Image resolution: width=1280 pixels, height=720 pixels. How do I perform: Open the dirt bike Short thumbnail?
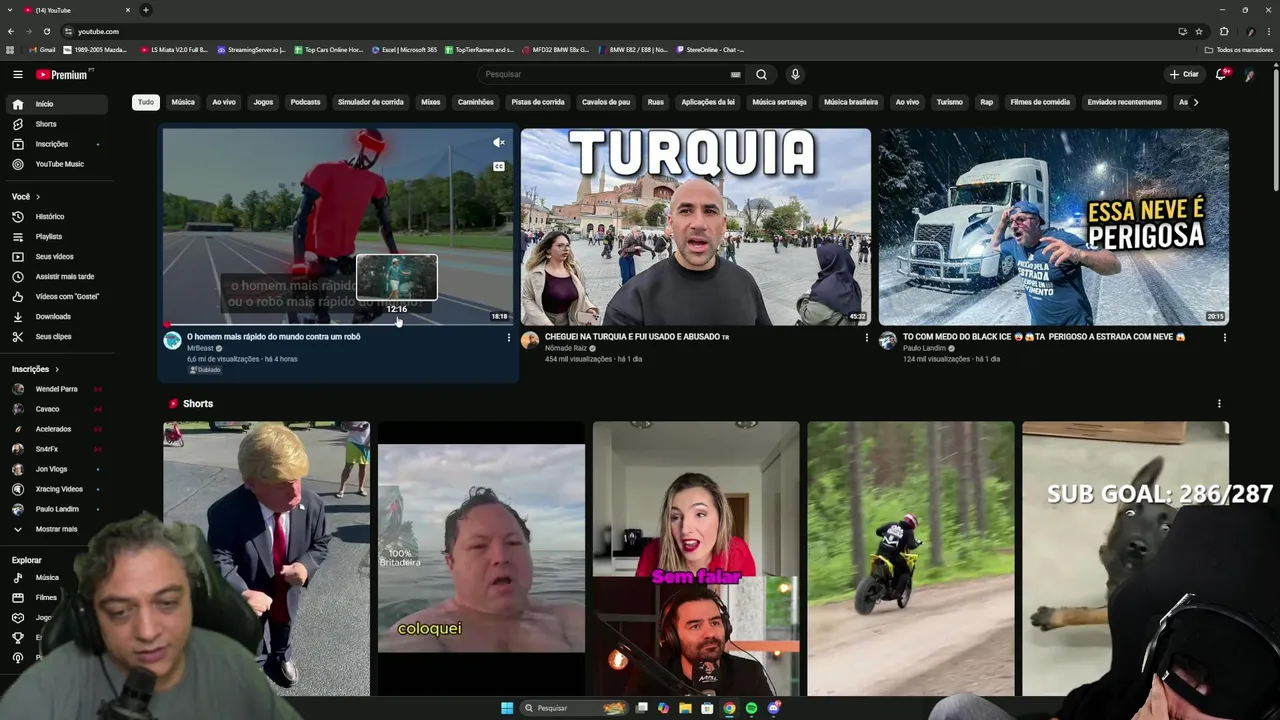click(x=910, y=558)
